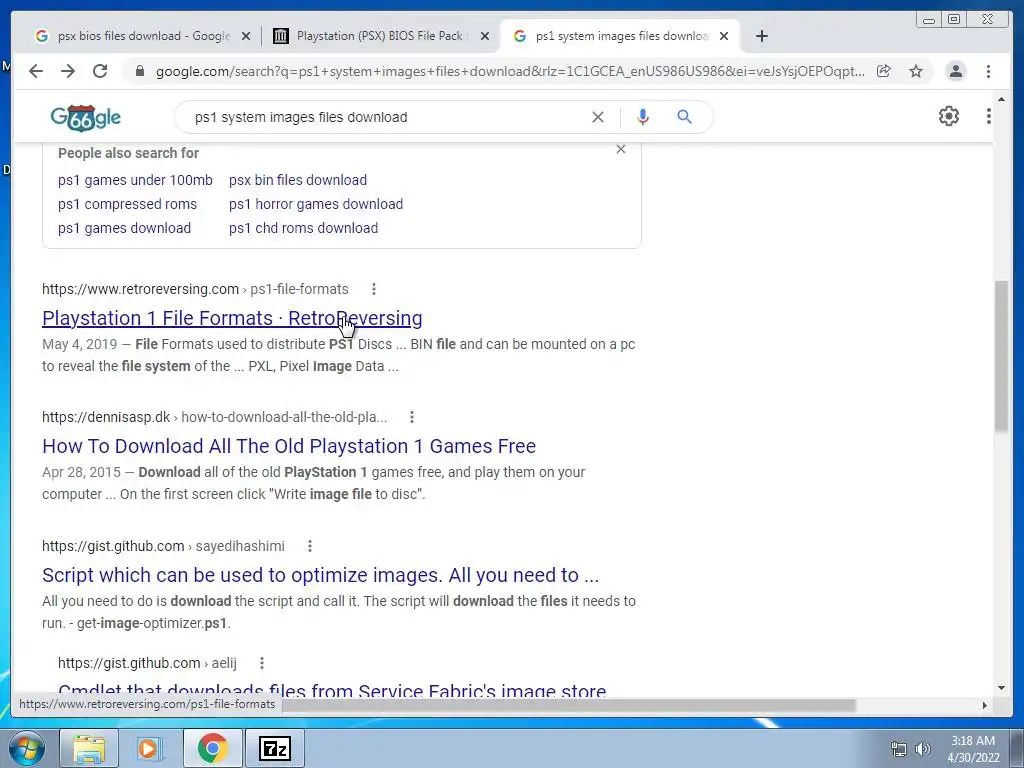Image resolution: width=1024 pixels, height=768 pixels.
Task: Click the retroreversing.com URL breadcrumb
Action: (195, 289)
